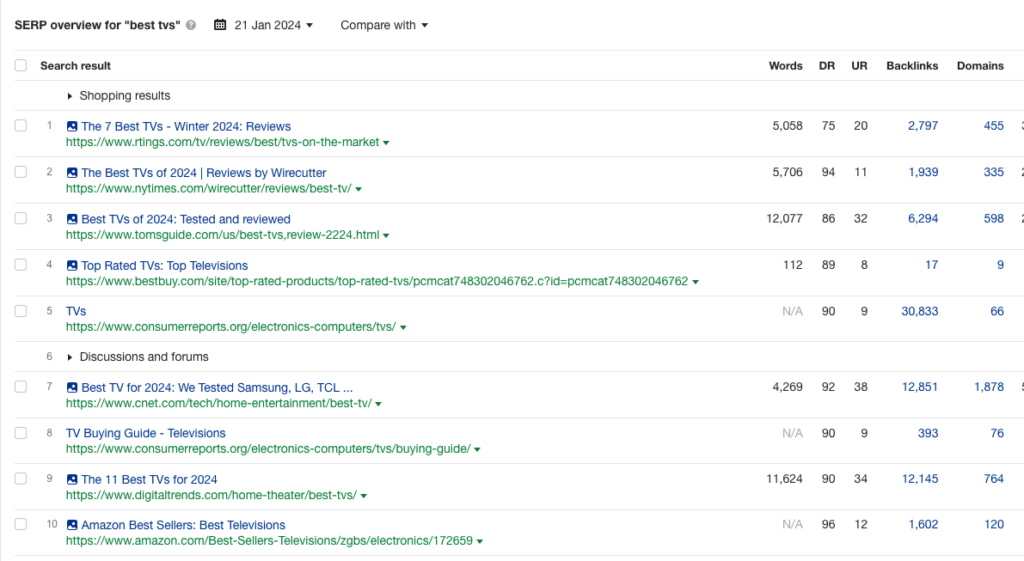Viewport: 1024px width, 561px height.
Task: Toggle the select-all checkbox in table header
Action: [x=21, y=66]
